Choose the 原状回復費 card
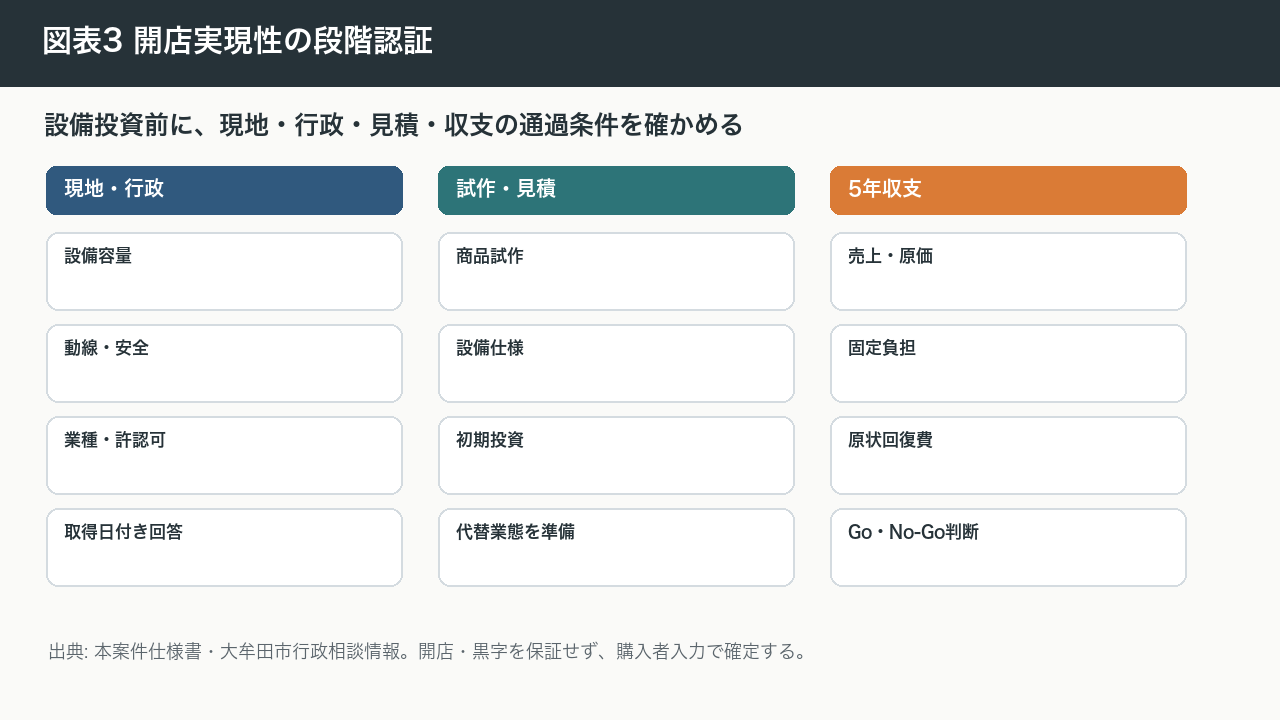 pos(1008,456)
